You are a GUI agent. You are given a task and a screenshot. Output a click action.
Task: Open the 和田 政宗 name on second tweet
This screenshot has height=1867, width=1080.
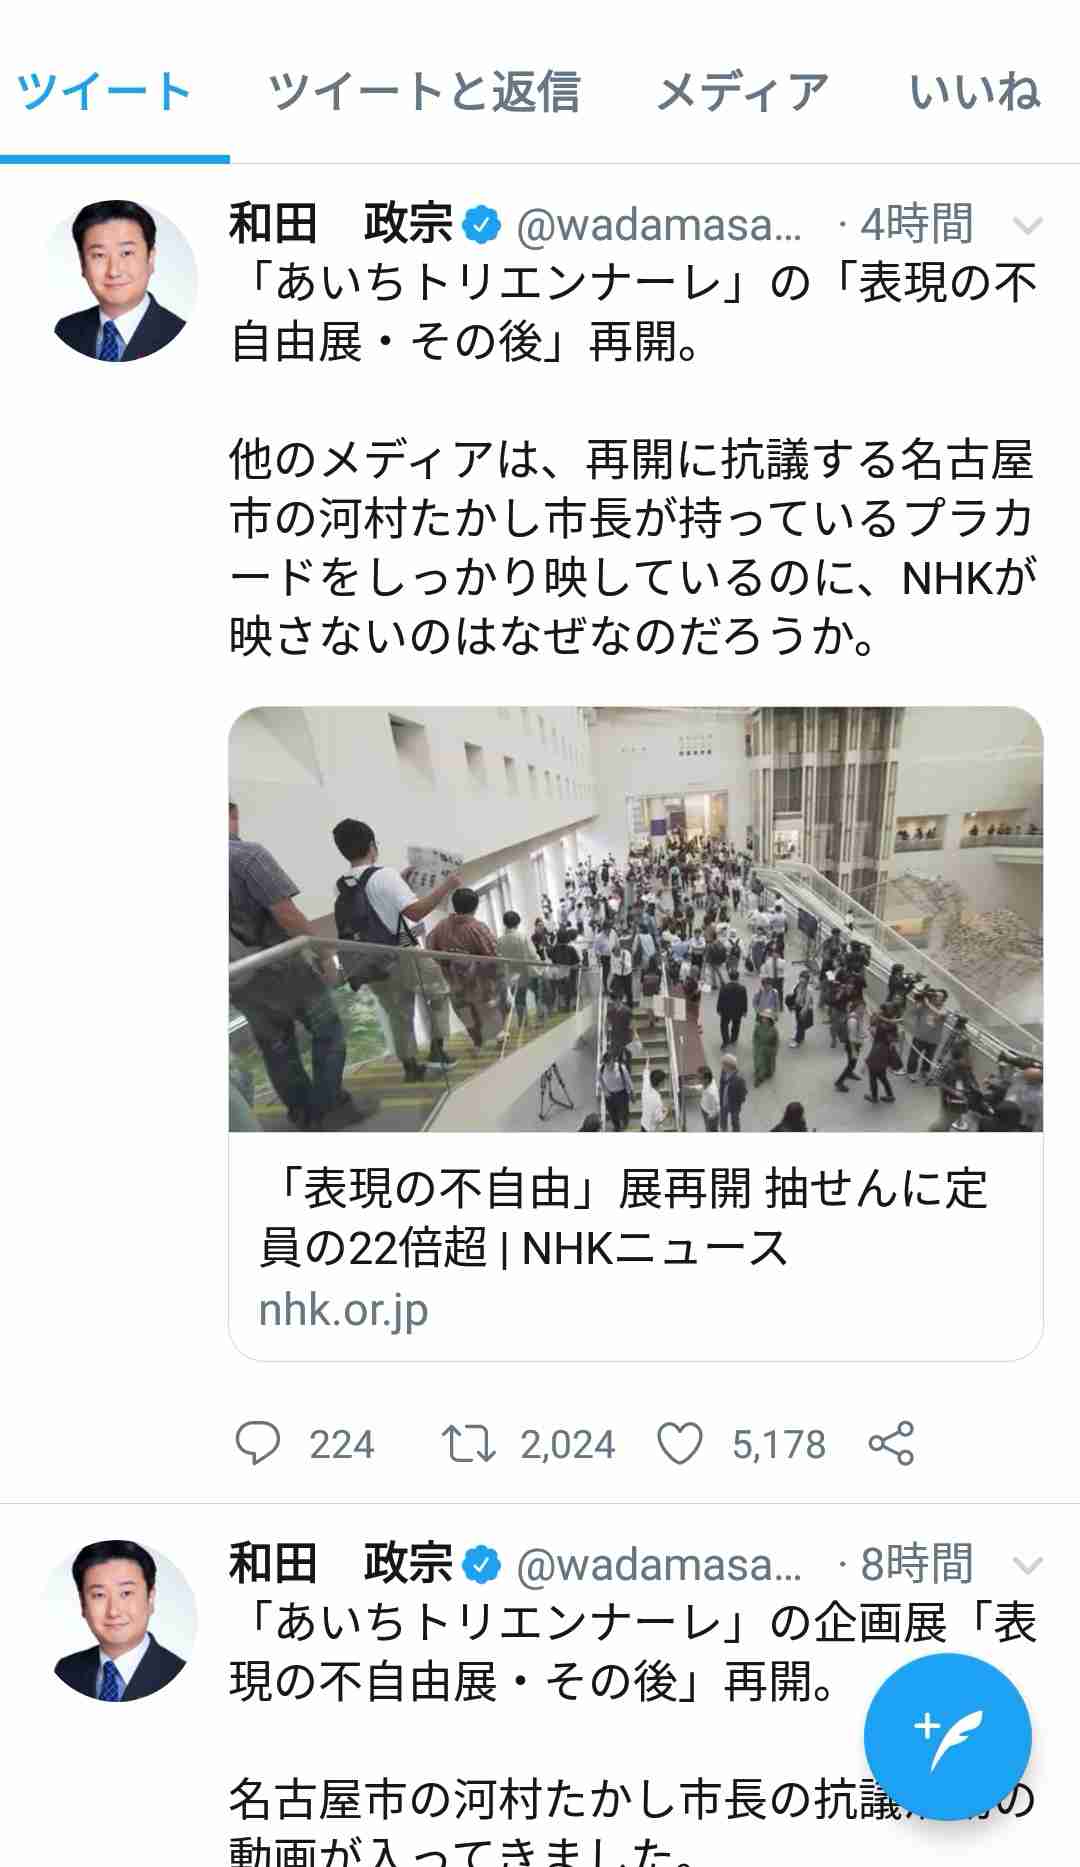pyautogui.click(x=340, y=1563)
